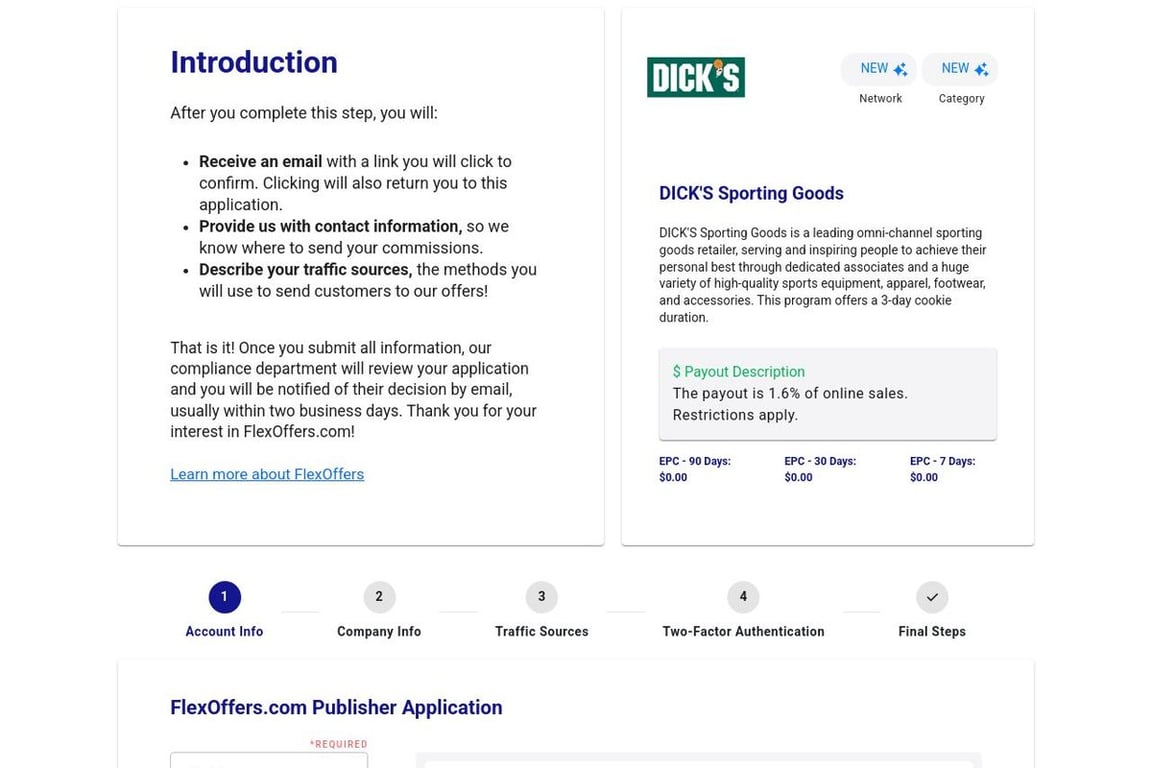Click 'The payout is 1.6% of online sales' text
Image resolution: width=1152 pixels, height=768 pixels.
(790, 393)
